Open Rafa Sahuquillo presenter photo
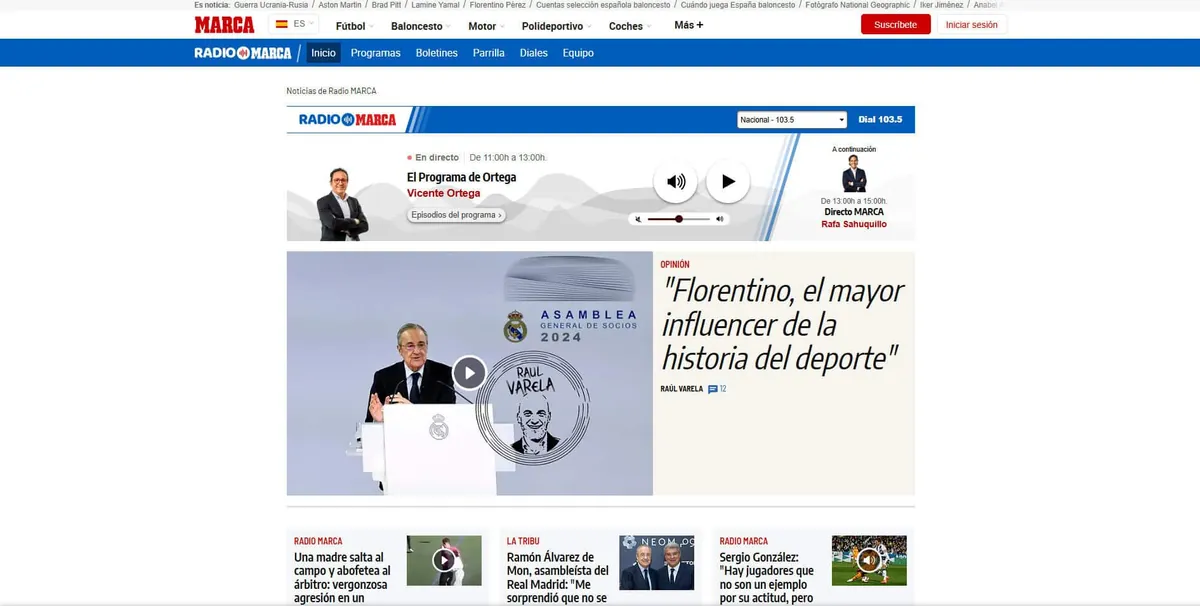Viewport: 1200px width, 606px height. coord(854,172)
